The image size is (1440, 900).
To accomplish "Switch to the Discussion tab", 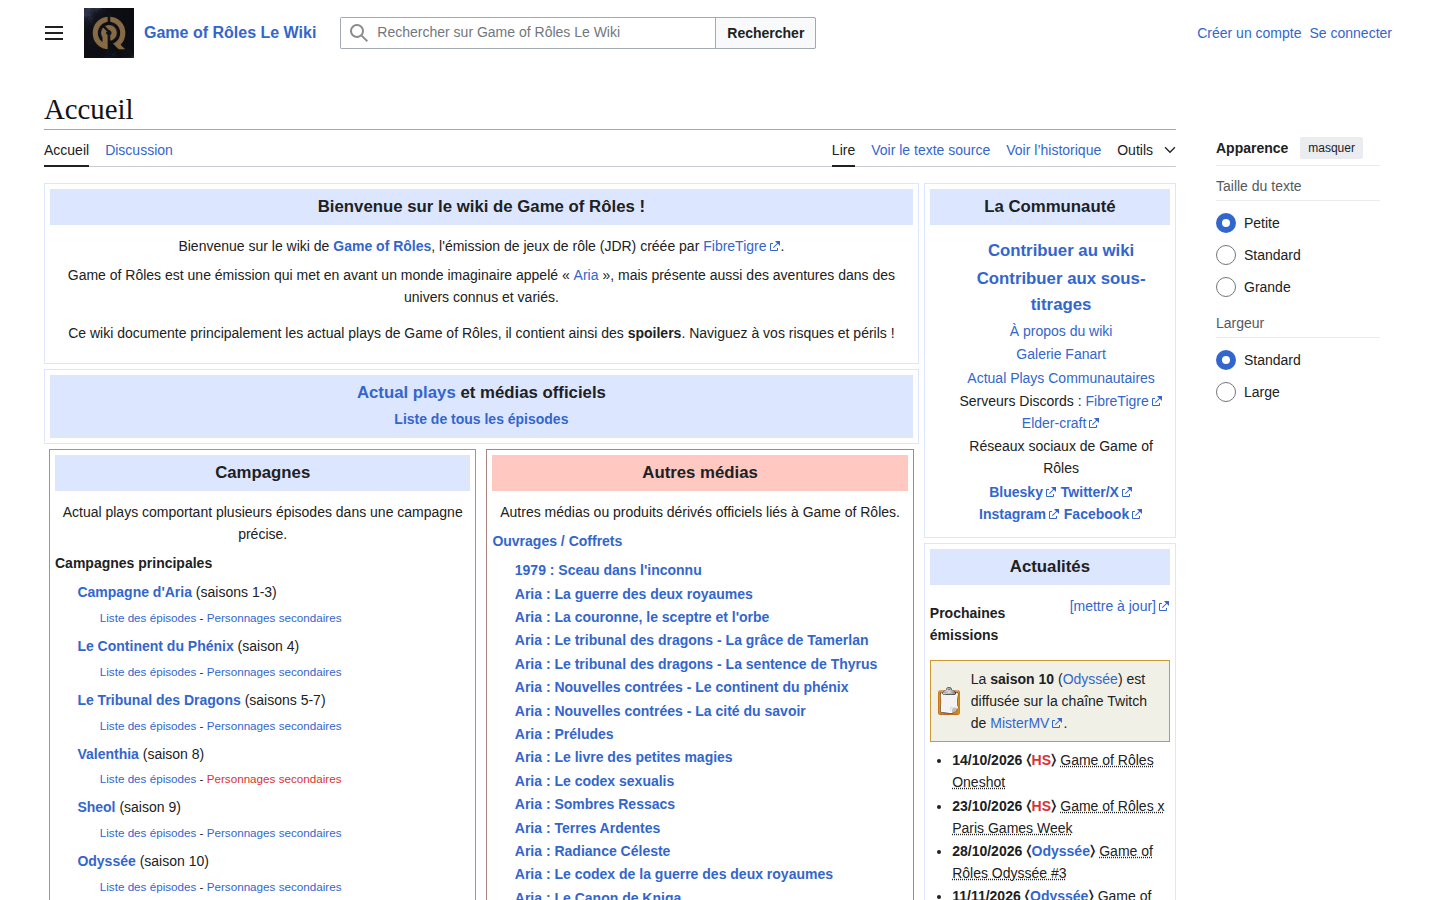I will pyautogui.click(x=139, y=150).
